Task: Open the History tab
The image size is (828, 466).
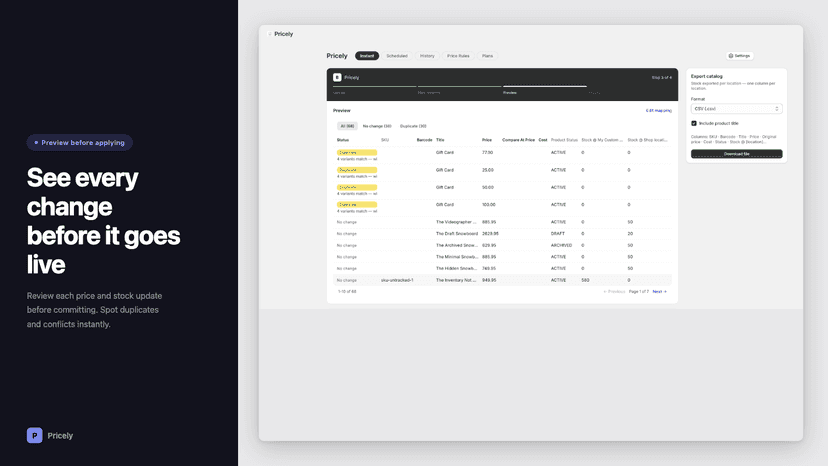Action: [427, 55]
